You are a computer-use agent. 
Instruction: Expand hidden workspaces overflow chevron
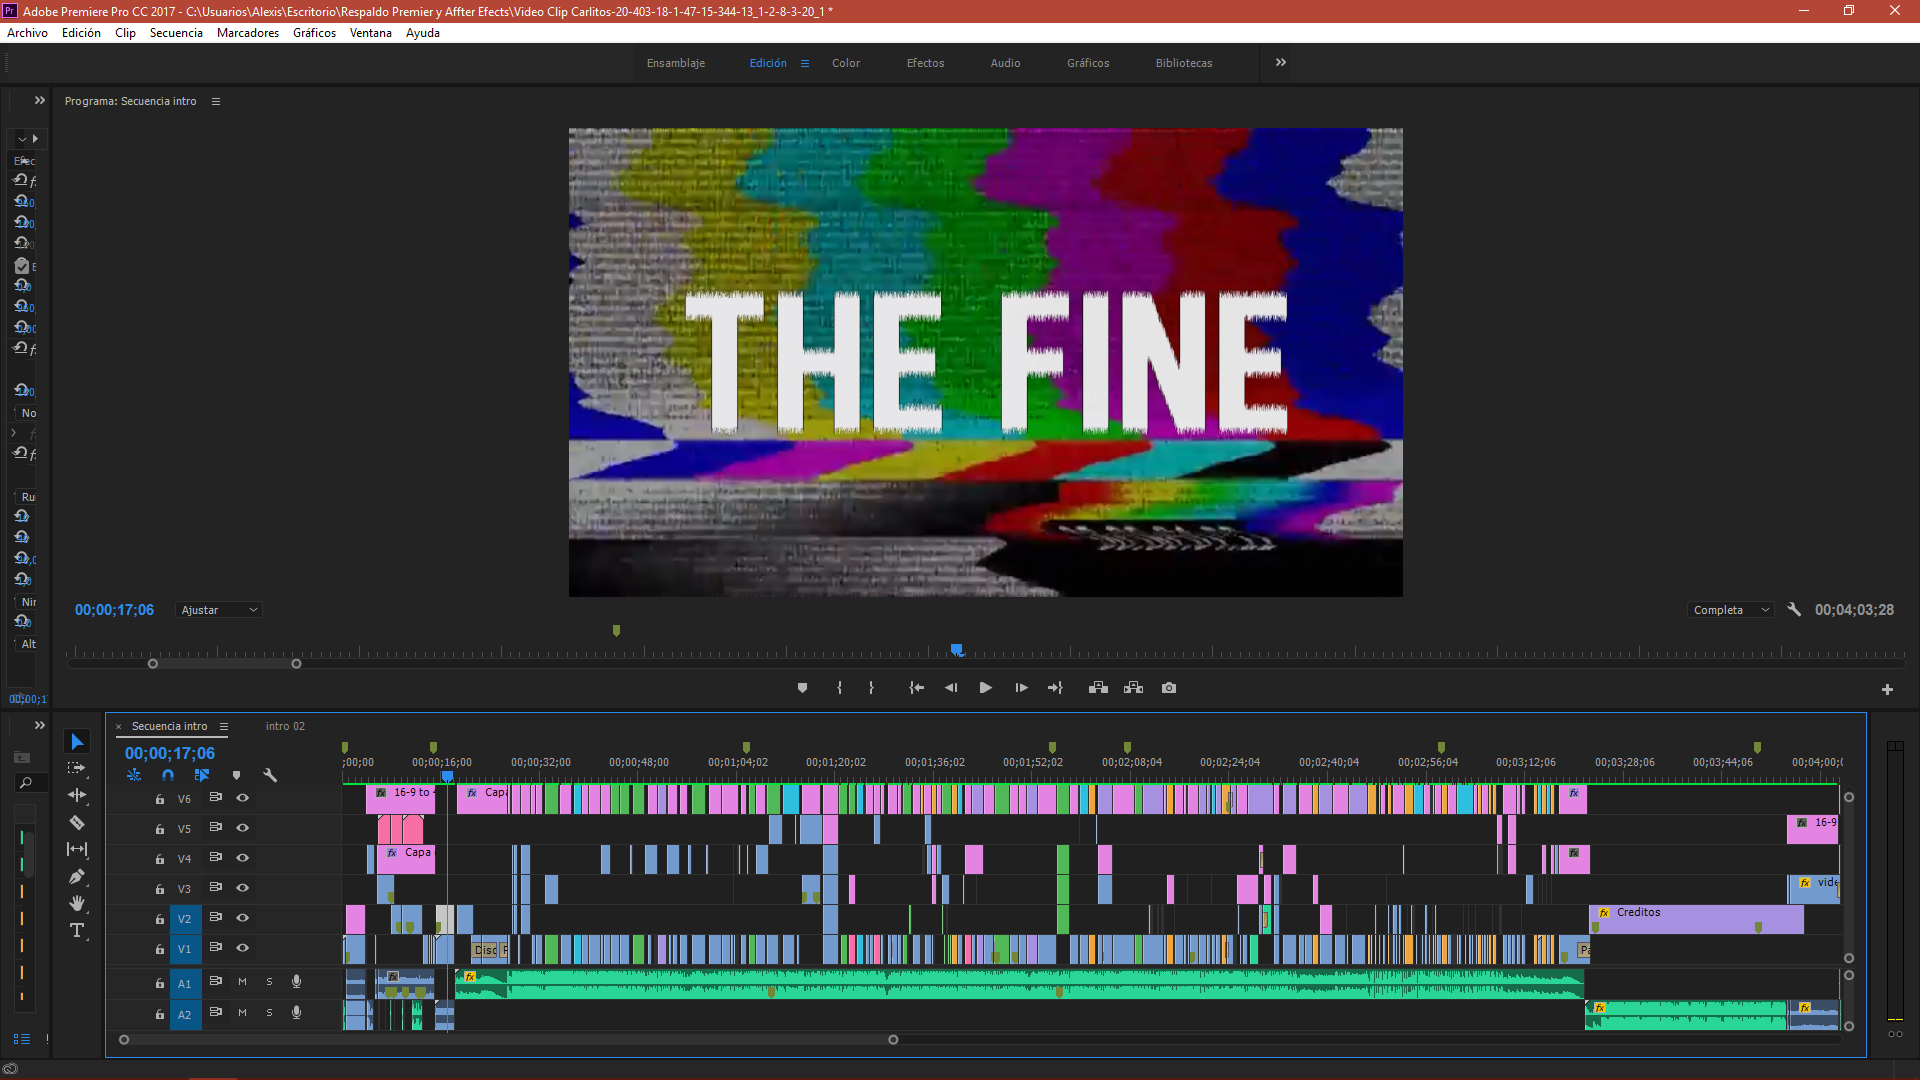click(x=1281, y=62)
